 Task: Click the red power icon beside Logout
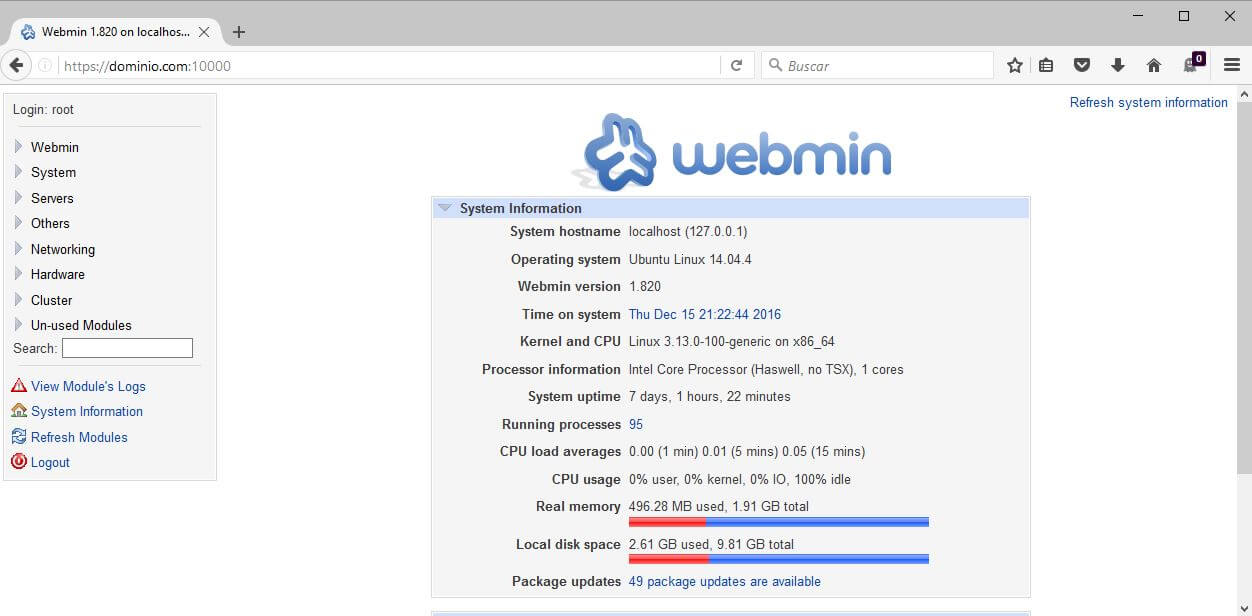[x=19, y=461]
